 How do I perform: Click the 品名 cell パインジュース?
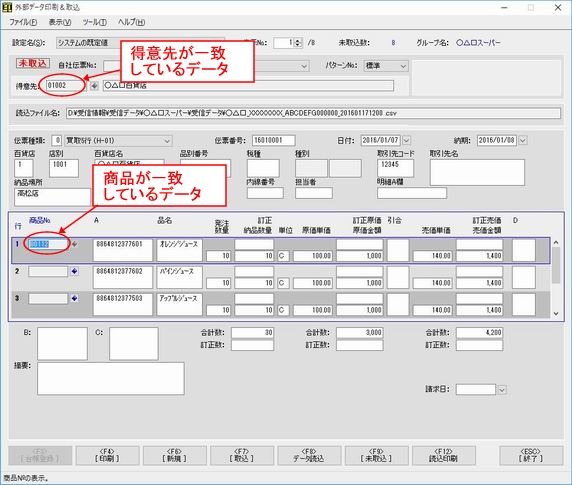coord(179,278)
